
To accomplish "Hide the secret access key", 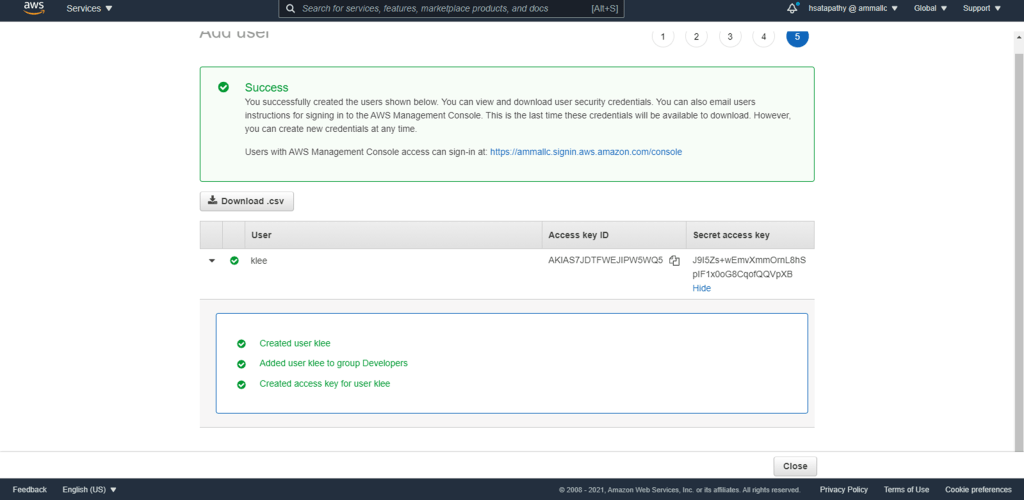I will (701, 288).
